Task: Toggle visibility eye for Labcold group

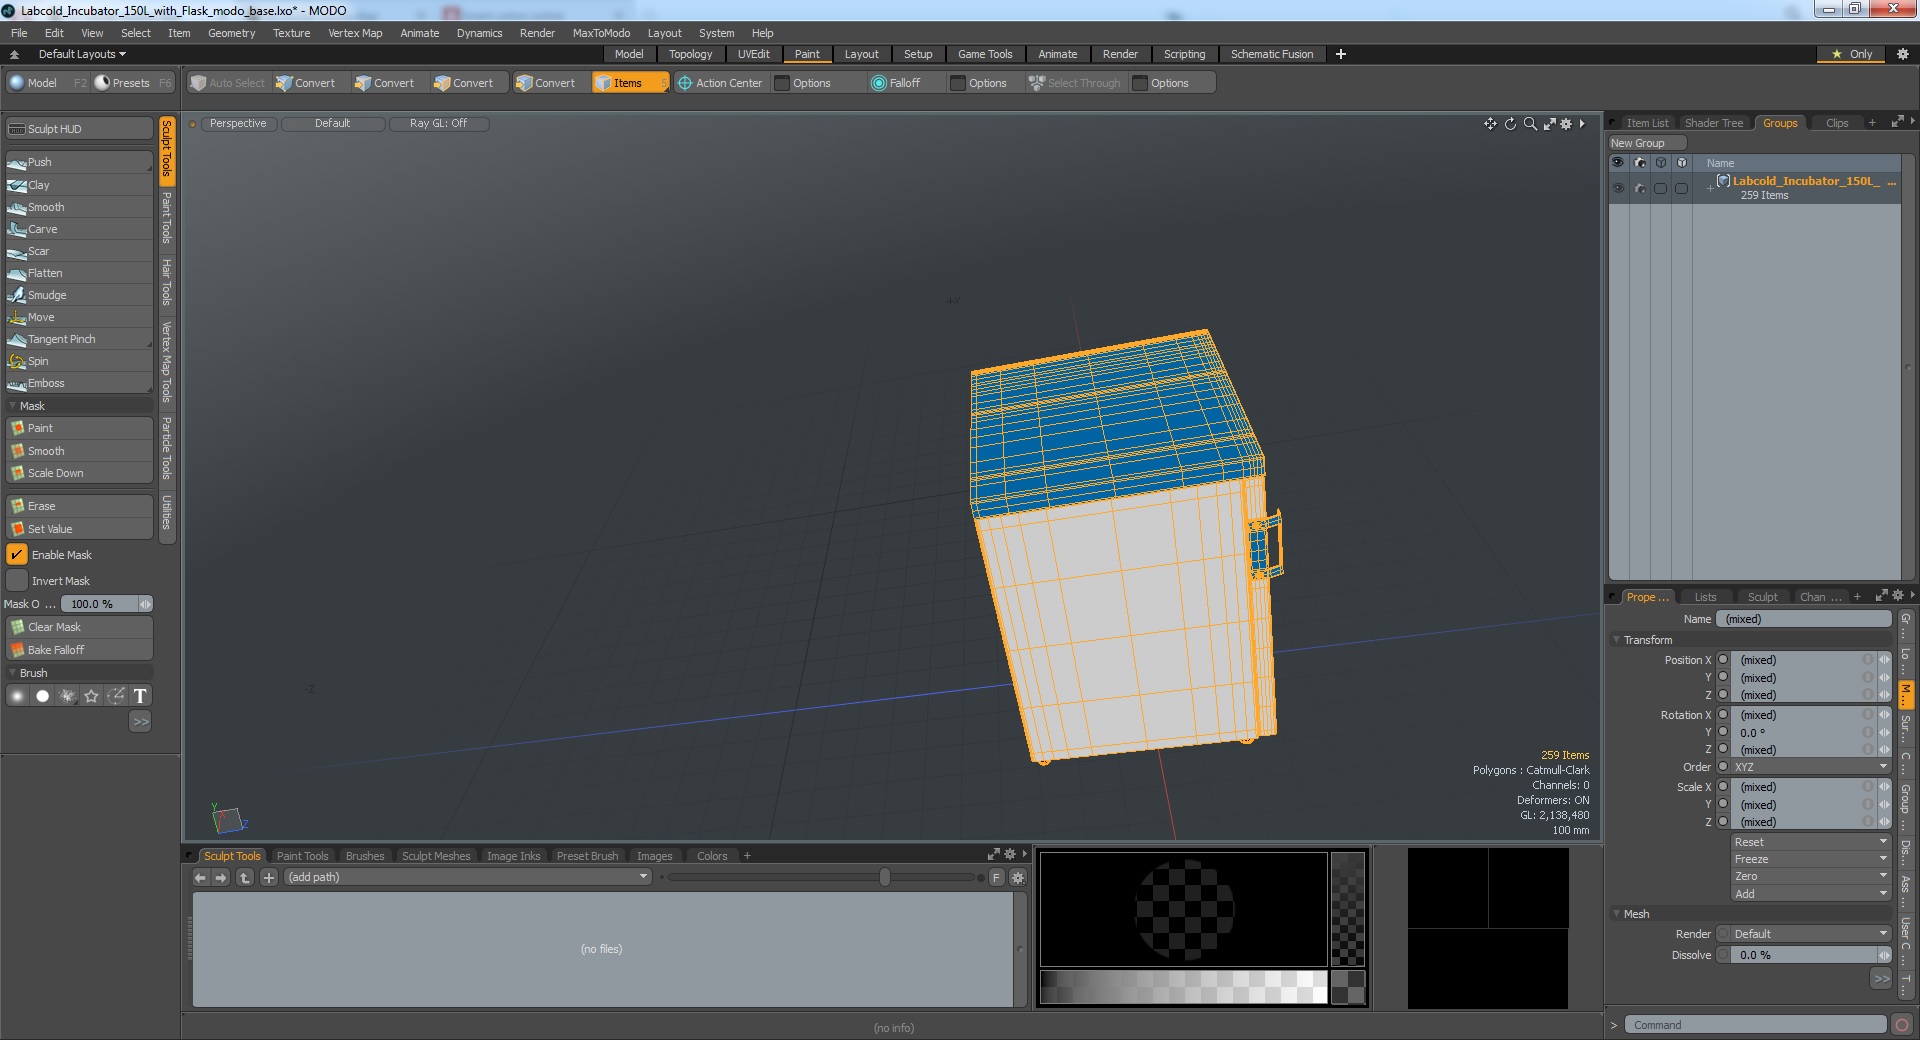Action: (x=1618, y=188)
